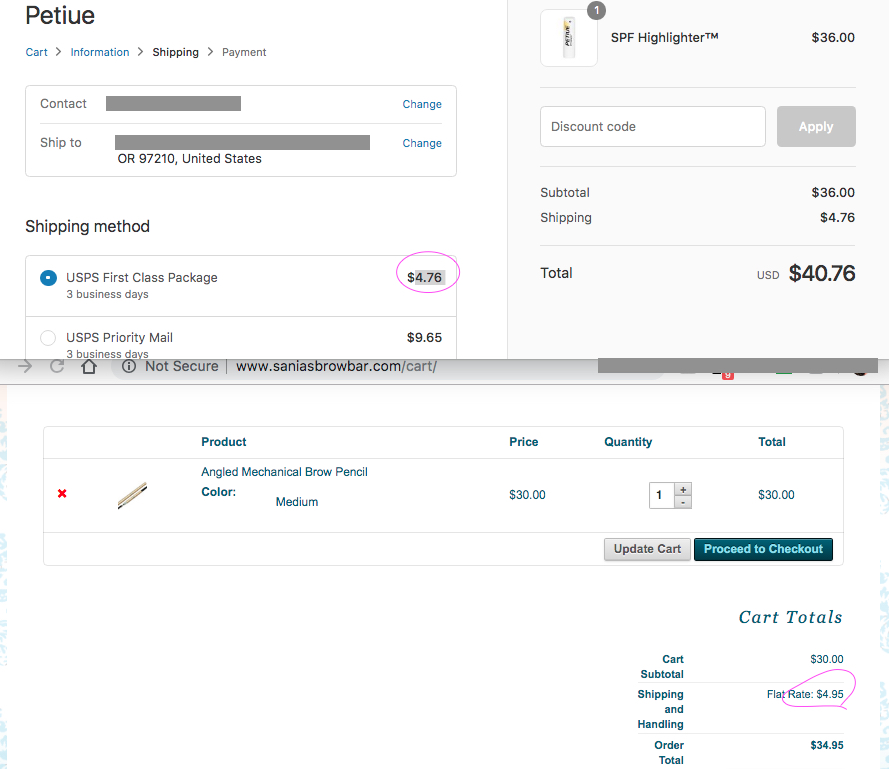Viewport: 889px width, 769px height.
Task: Change the contact information
Action: pyautogui.click(x=421, y=104)
